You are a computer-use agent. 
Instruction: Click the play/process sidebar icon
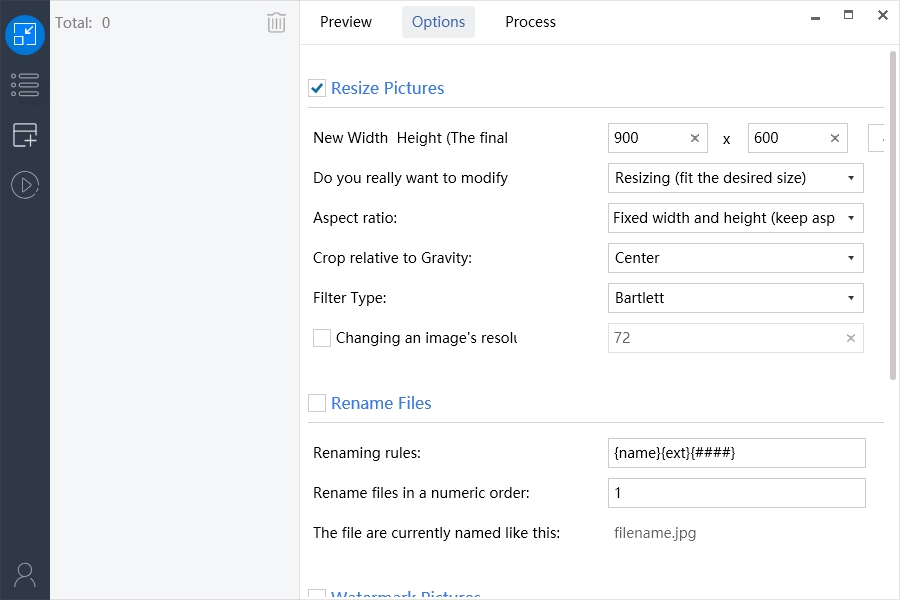pyautogui.click(x=25, y=184)
